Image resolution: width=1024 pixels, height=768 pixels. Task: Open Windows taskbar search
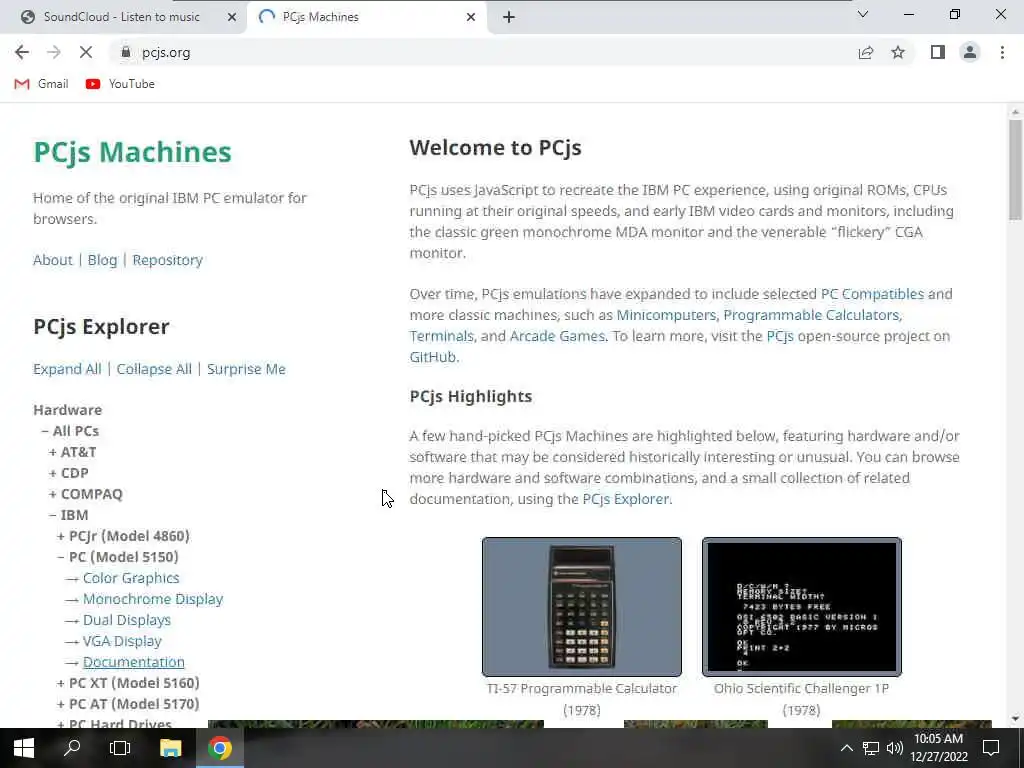click(72, 748)
